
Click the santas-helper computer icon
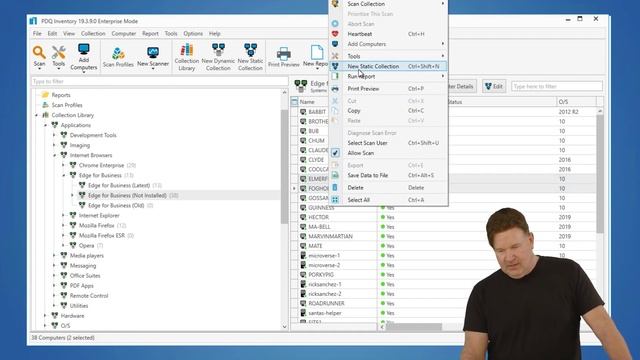coord(303,313)
